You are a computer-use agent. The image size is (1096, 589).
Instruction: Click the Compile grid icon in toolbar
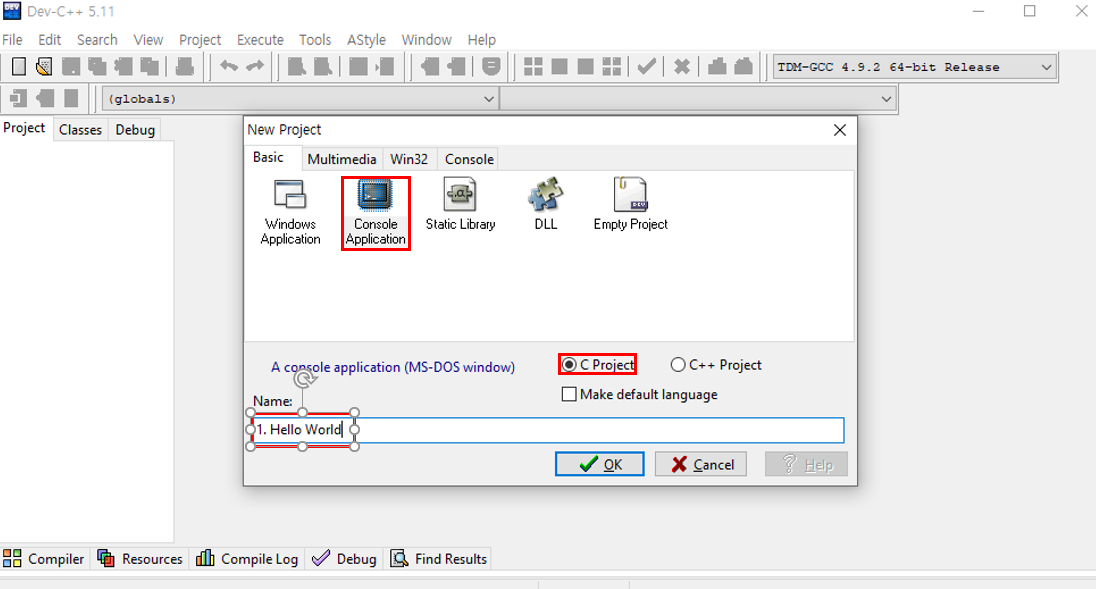pos(533,67)
